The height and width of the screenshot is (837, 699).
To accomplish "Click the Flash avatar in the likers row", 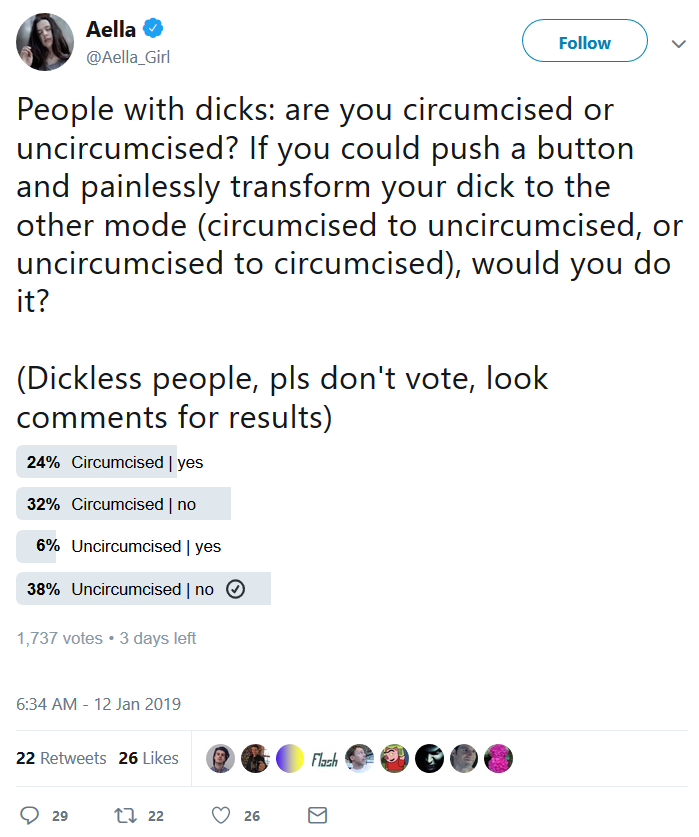I will click(x=324, y=758).
